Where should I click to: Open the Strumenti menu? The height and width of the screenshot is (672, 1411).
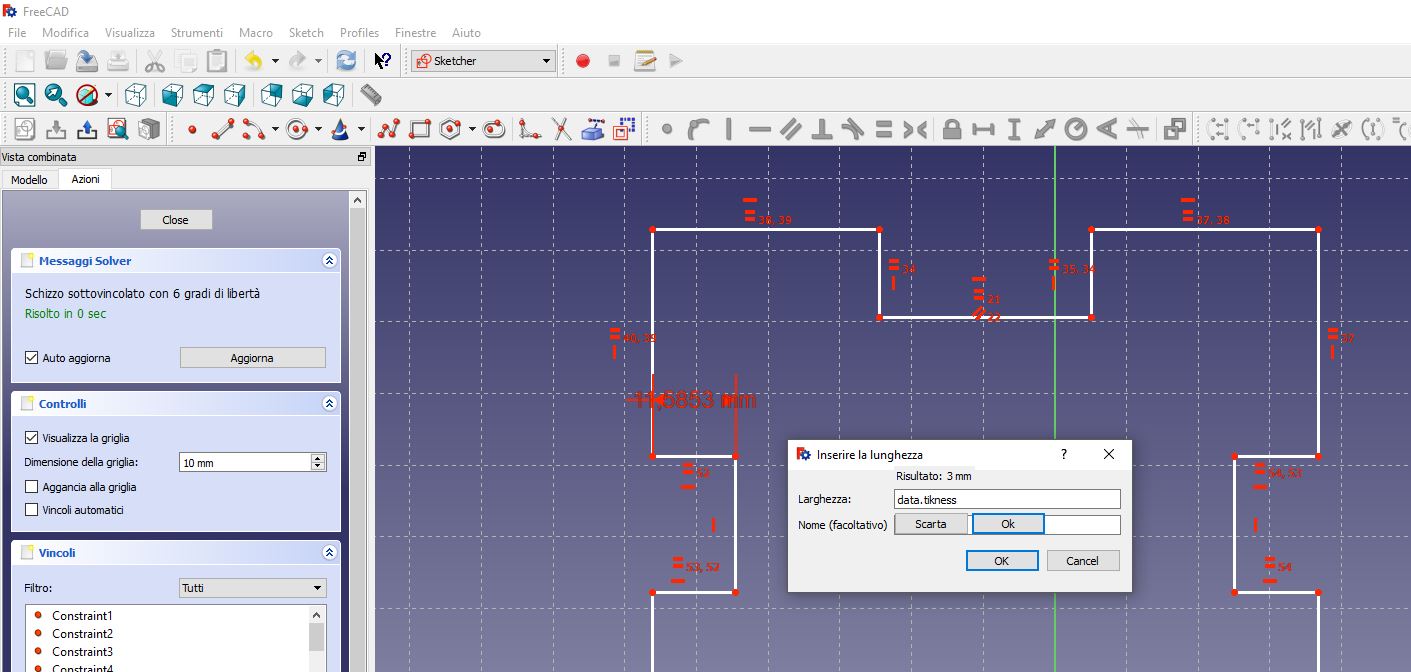coord(197,33)
